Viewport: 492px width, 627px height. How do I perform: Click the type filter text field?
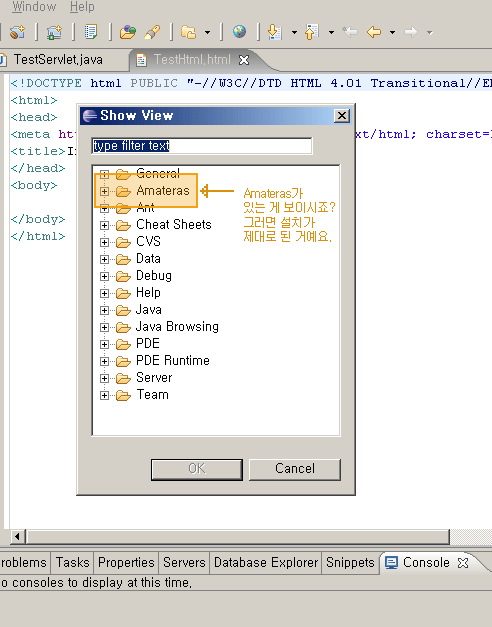[202, 146]
